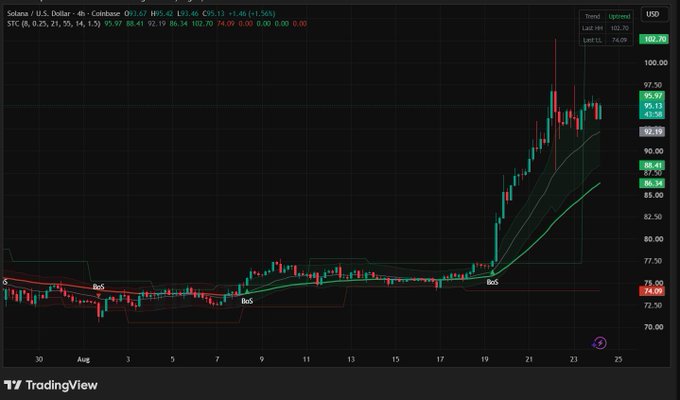Open the USD currency selector
The width and height of the screenshot is (680, 400).
[653, 14]
